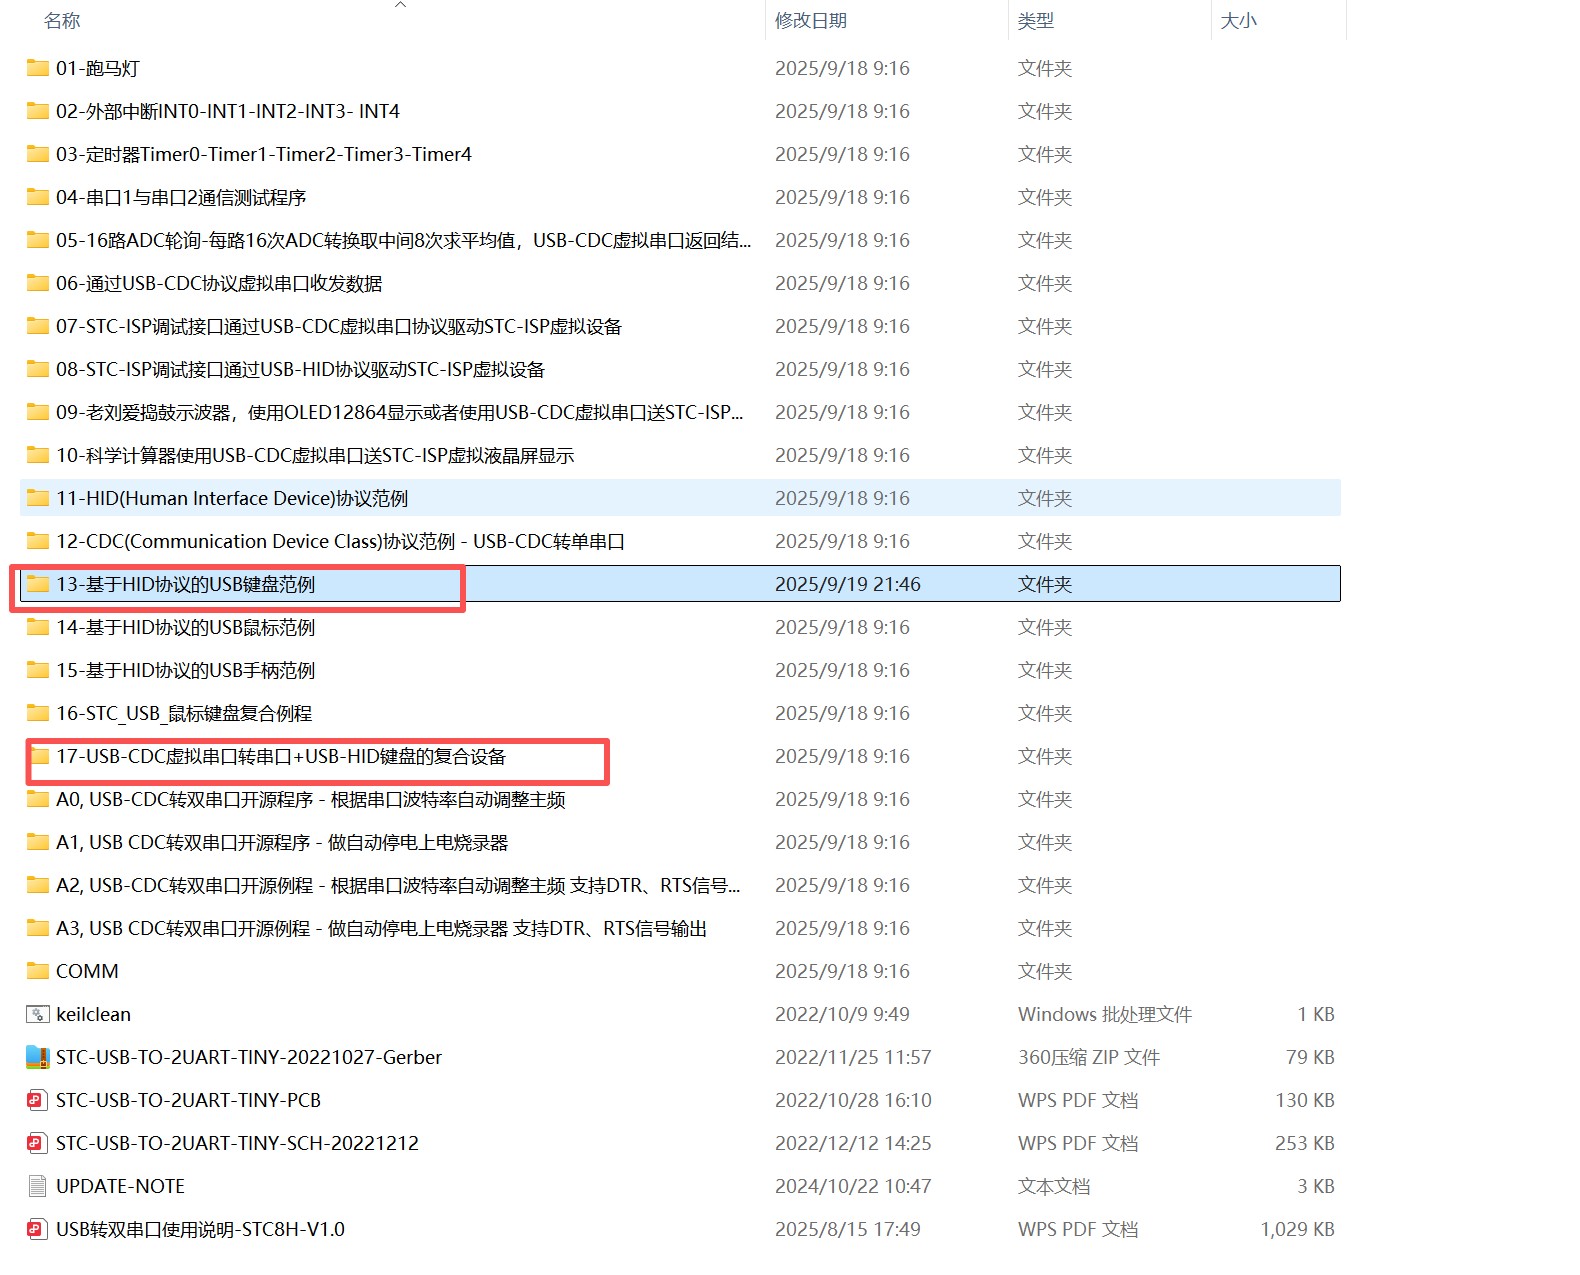Select the keilclean file name

pyautogui.click(x=93, y=1014)
